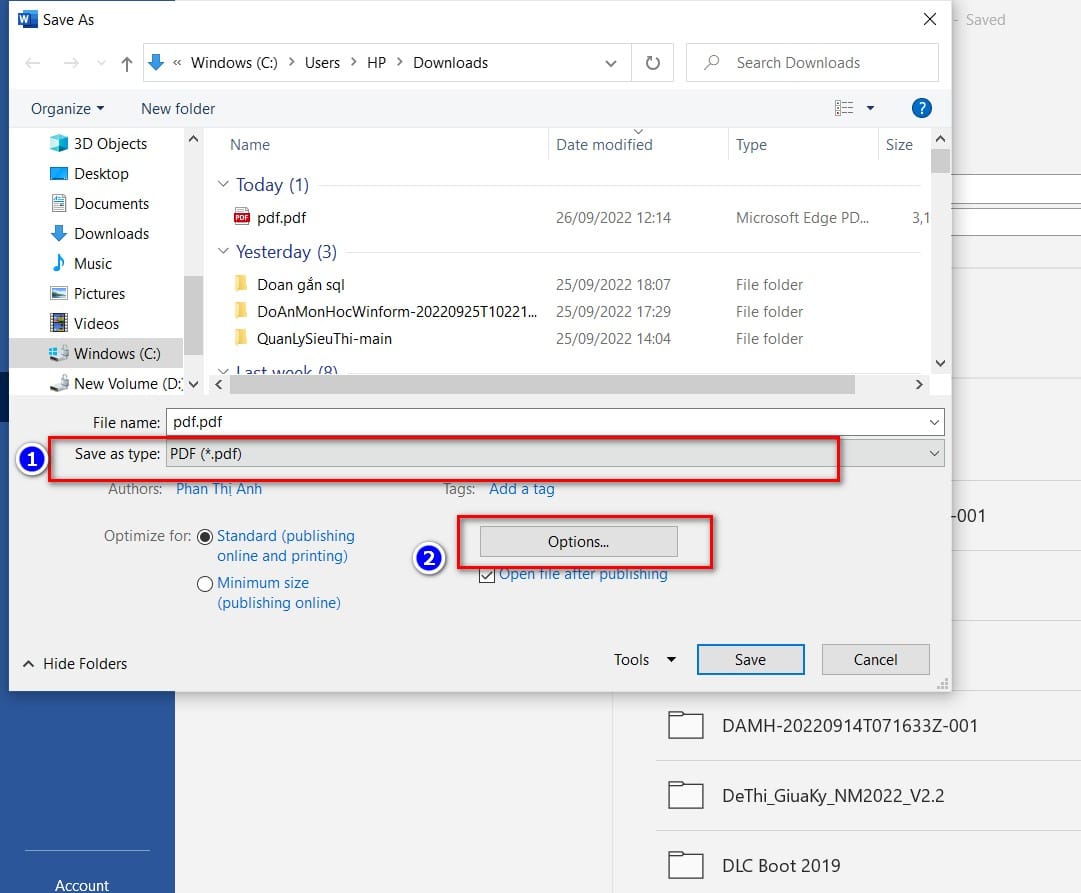This screenshot has height=893, width=1081.
Task: Click the Search Downloads field
Action: 812,63
